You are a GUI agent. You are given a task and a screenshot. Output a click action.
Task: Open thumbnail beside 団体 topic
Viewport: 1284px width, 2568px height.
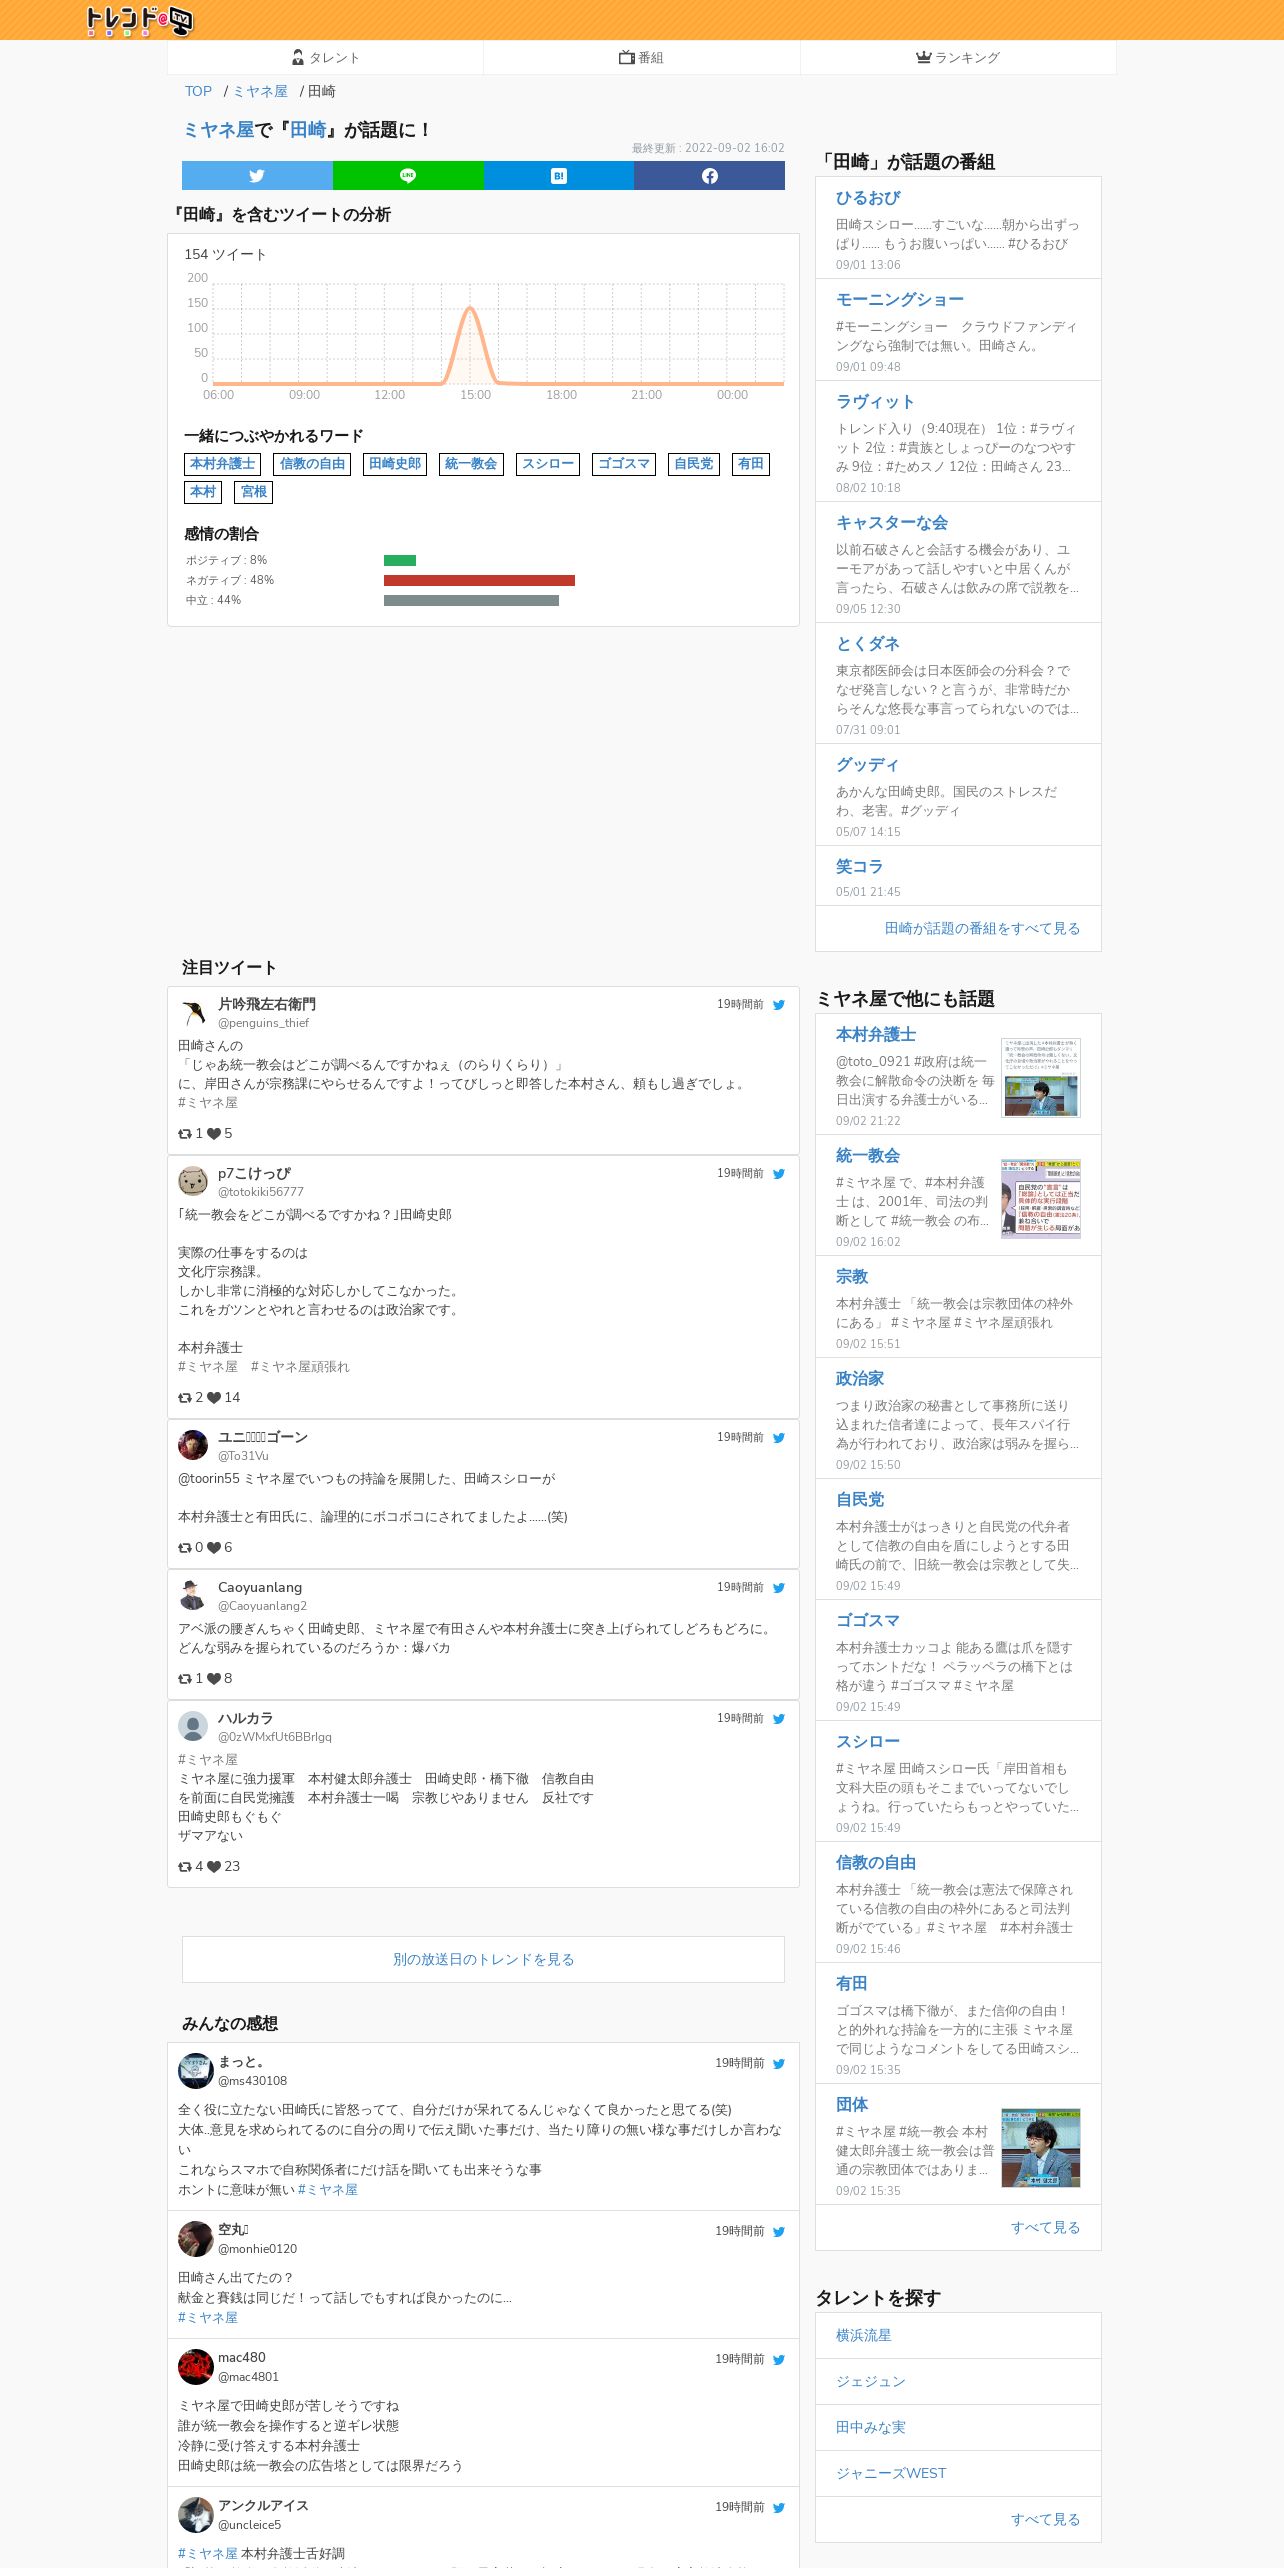tap(1041, 2147)
